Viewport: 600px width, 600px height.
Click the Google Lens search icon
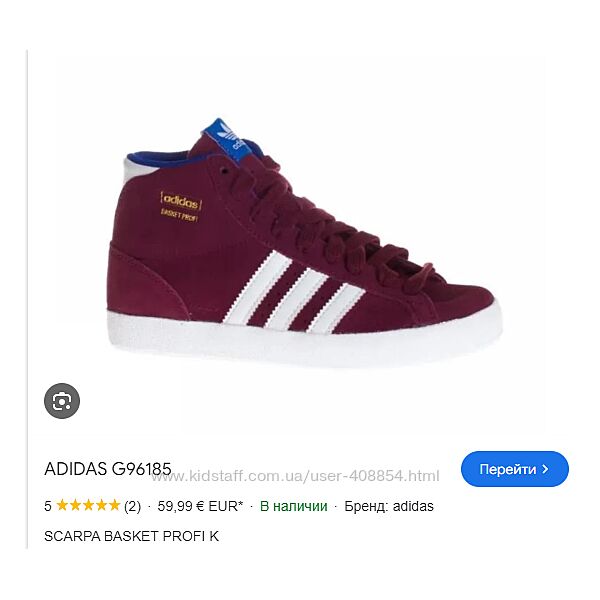(62, 401)
